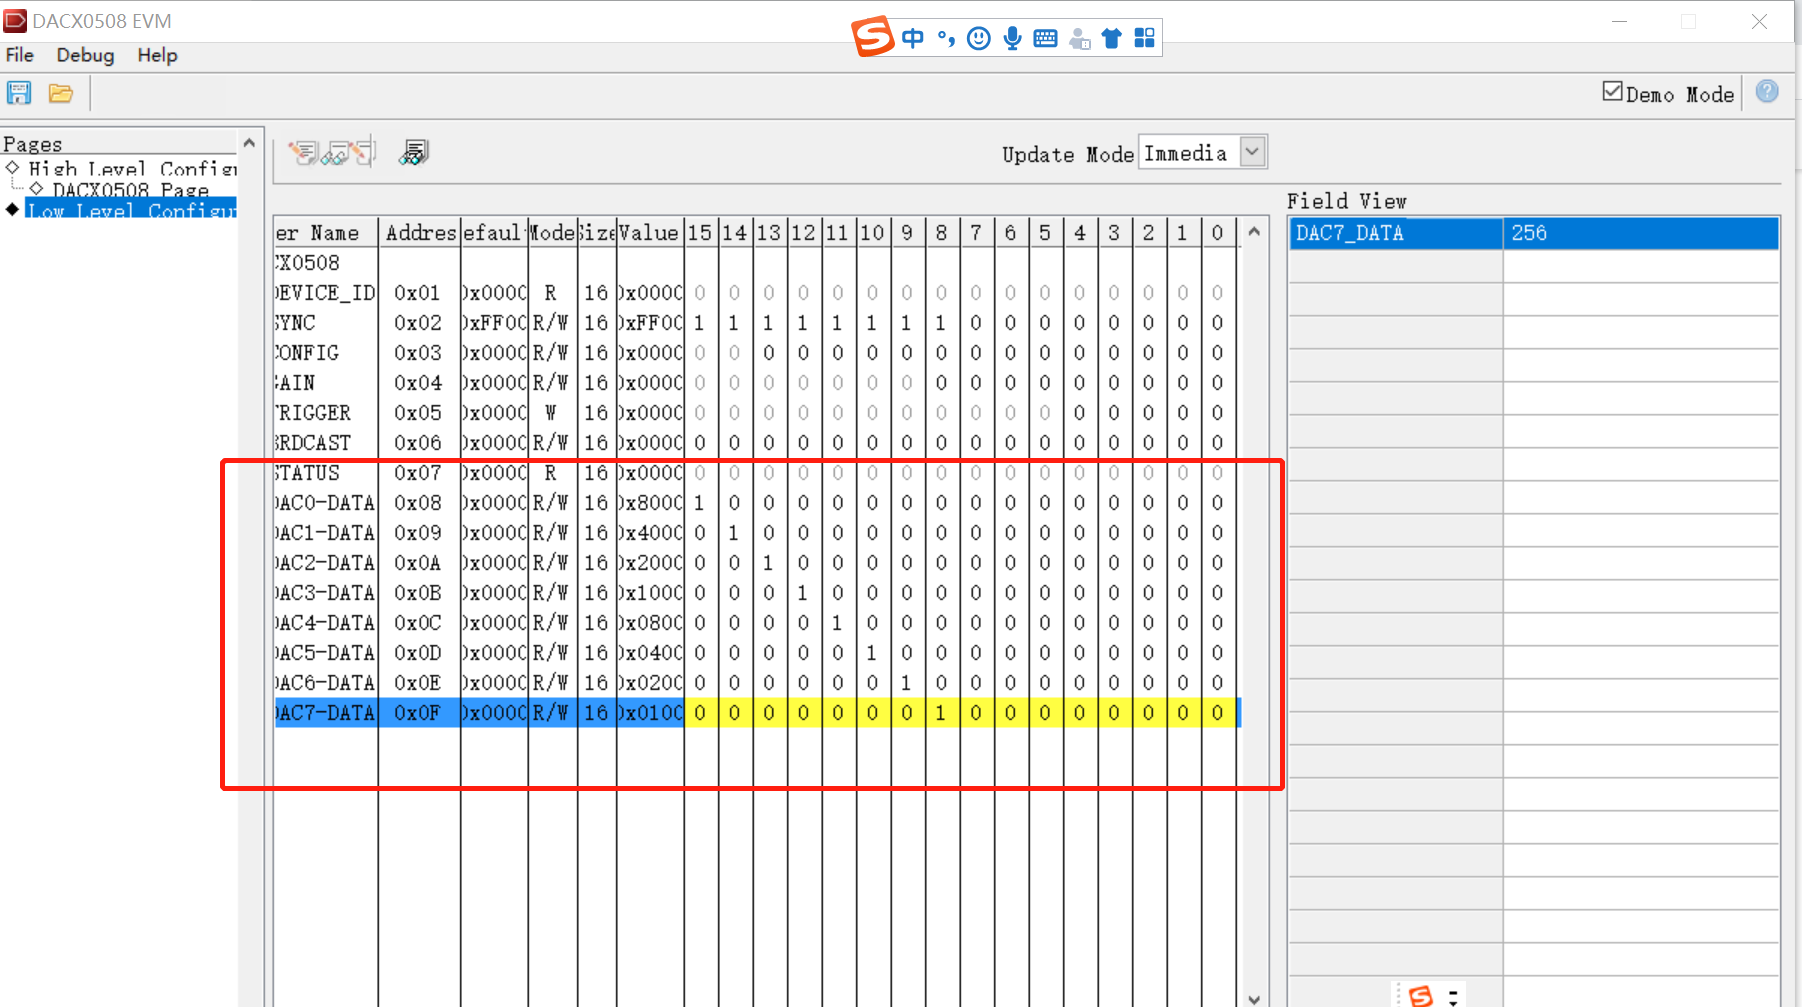Click the register table scroll-down arrow
1802x1007 pixels.
(x=1254, y=998)
